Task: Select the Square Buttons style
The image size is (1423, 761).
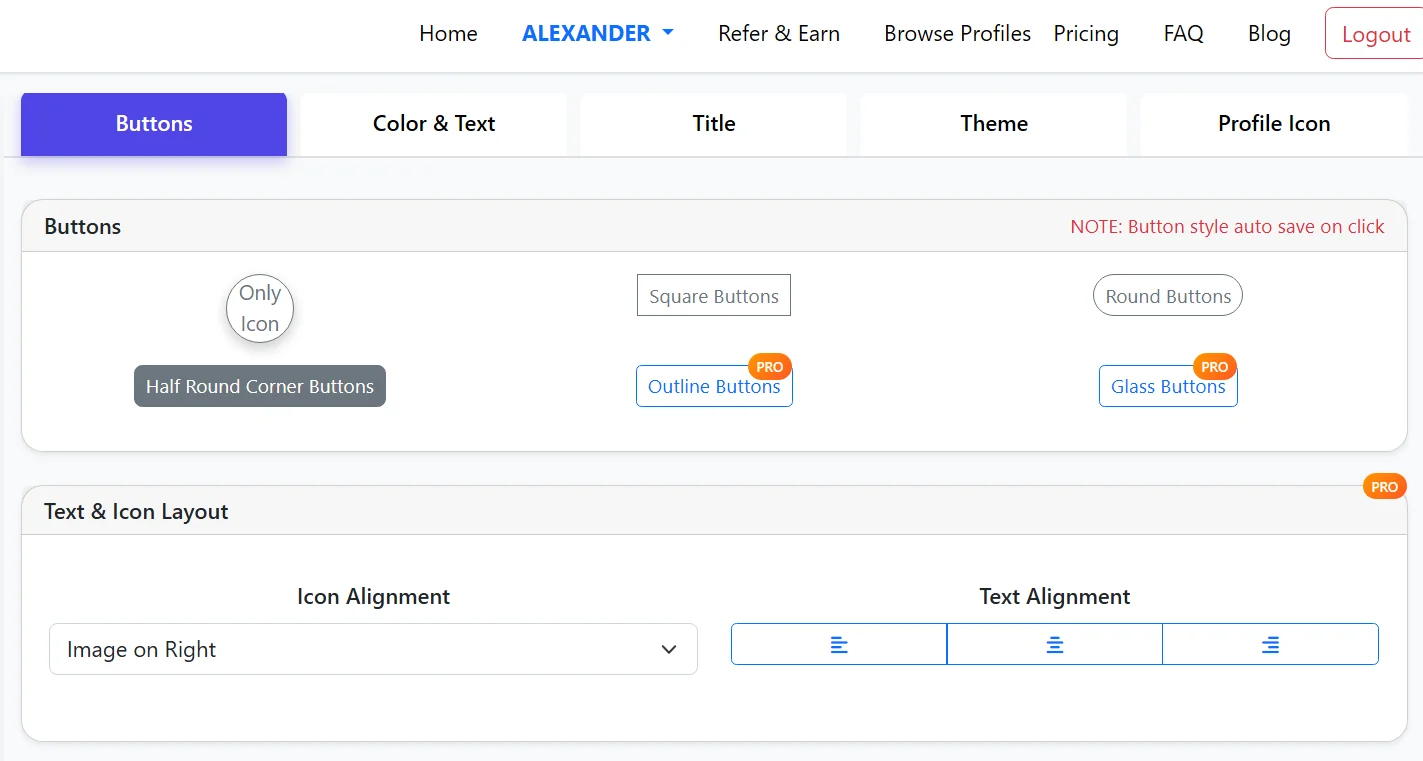Action: (713, 295)
